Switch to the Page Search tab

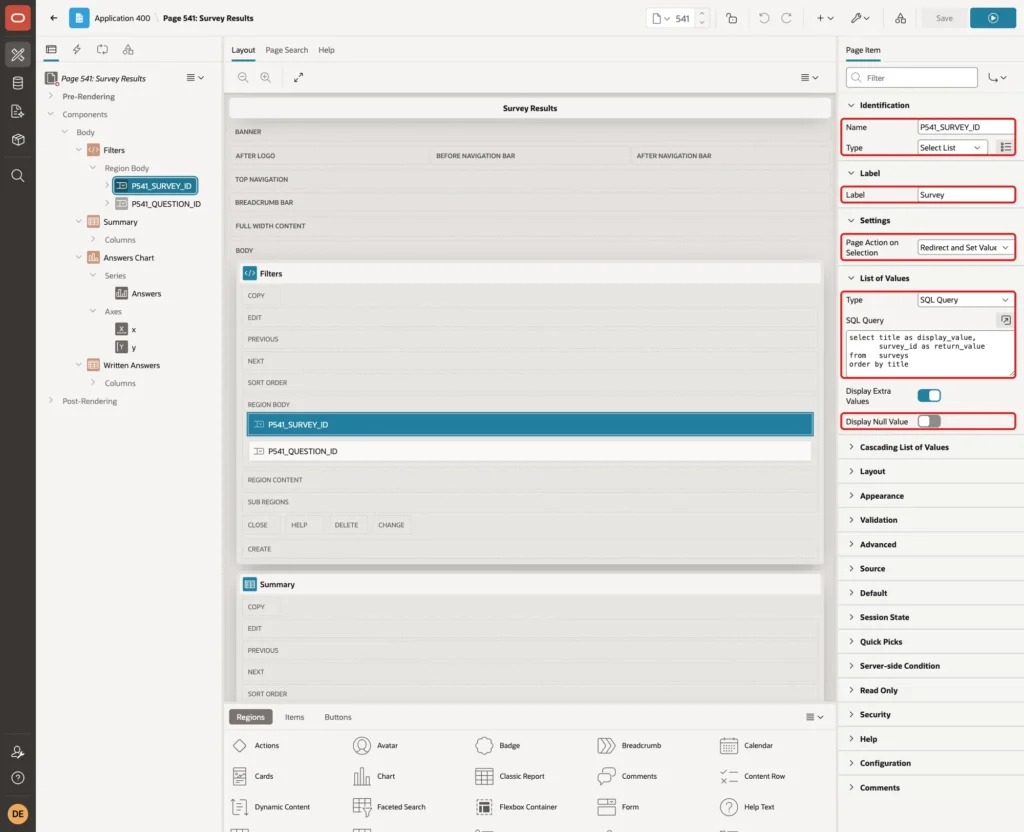(286, 50)
